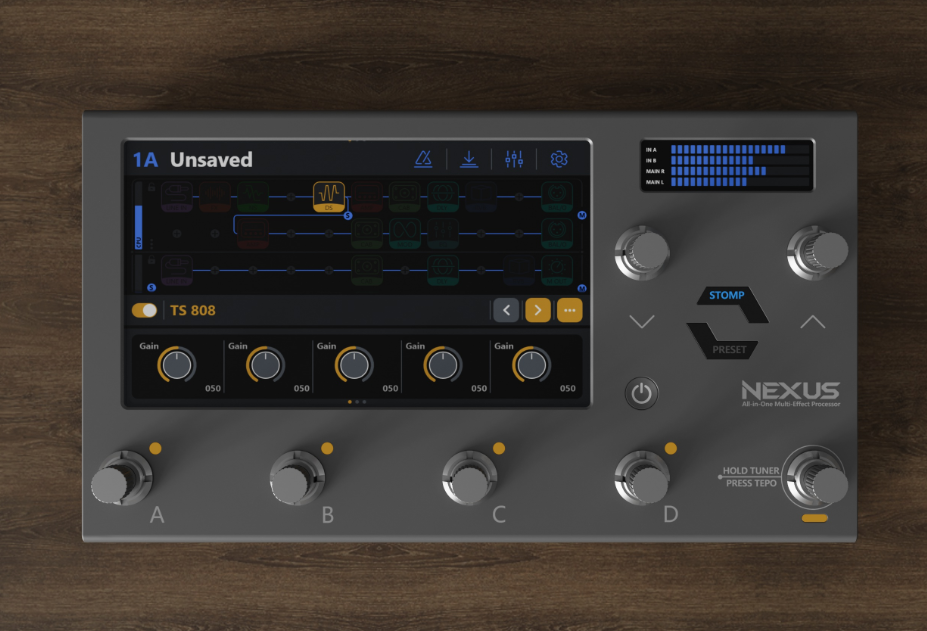Tap the M marker at the top chain end
The image size is (927, 631).
[x=582, y=215]
